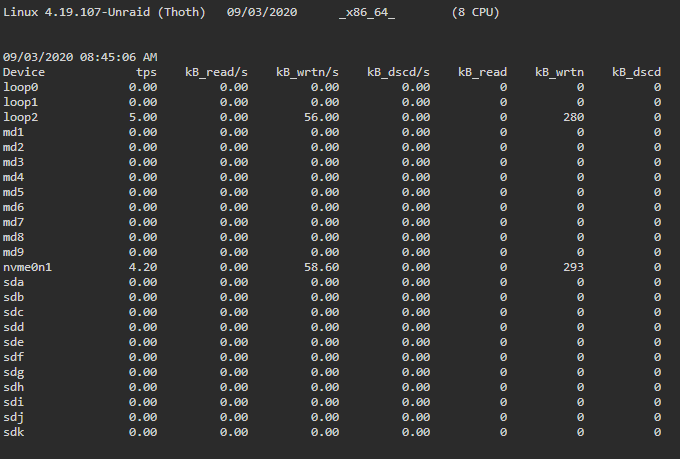Click the device name "sdd"

13,327
